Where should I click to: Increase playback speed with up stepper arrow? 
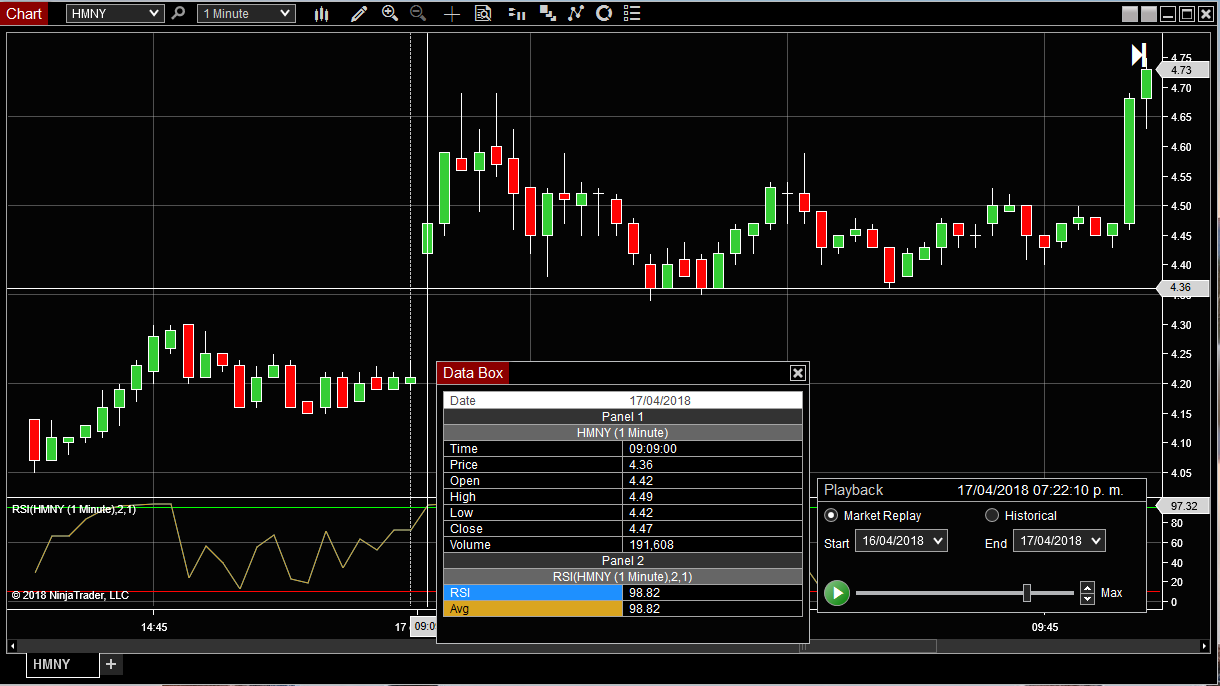(1088, 588)
